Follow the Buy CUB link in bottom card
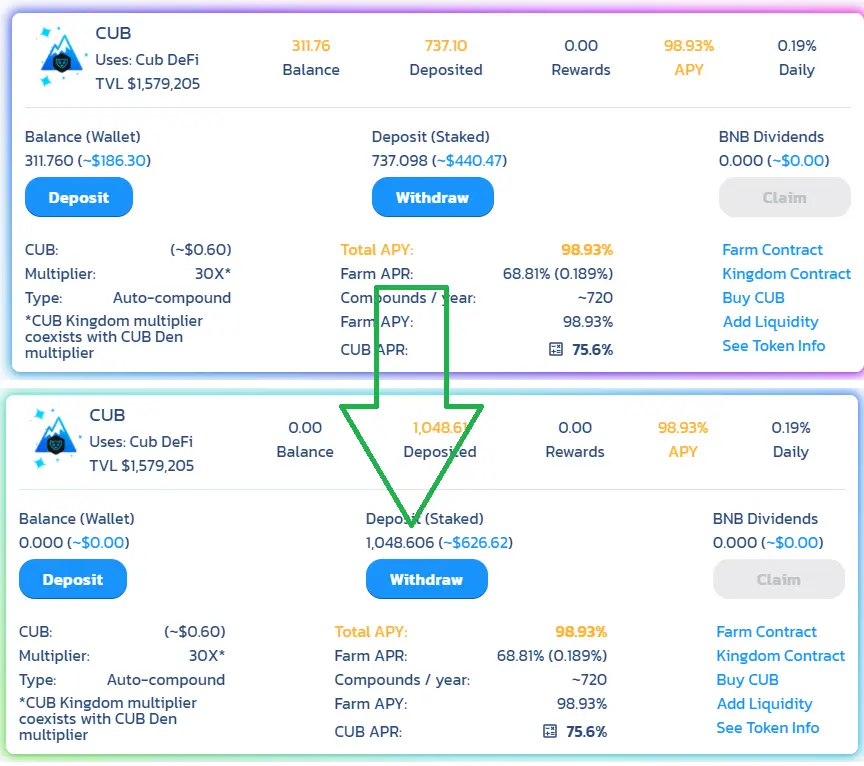Viewport: 864px width, 766px height. click(x=747, y=679)
